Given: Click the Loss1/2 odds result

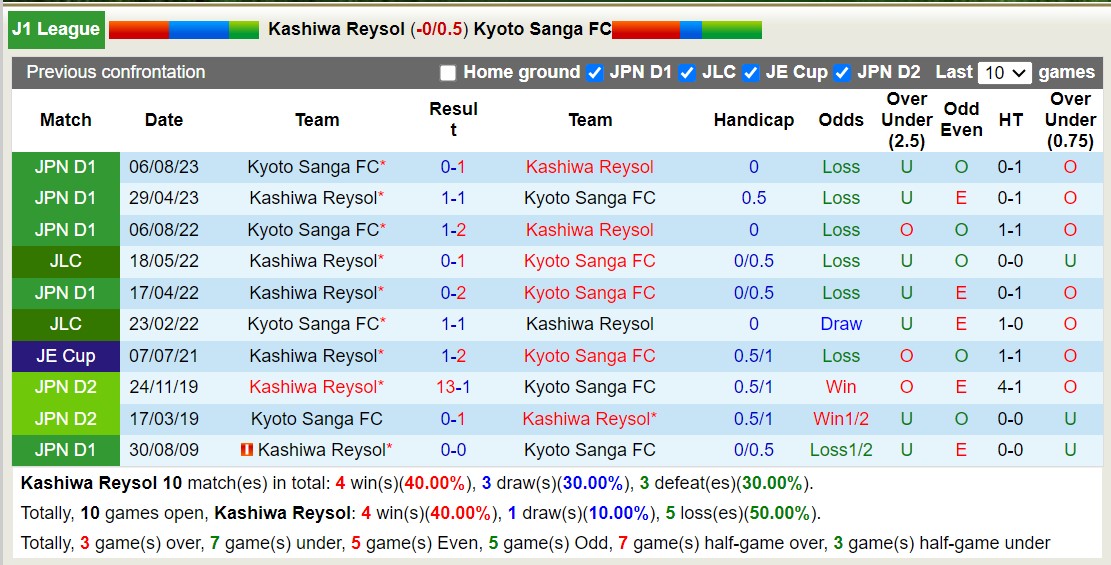Looking at the screenshot, I should click(841, 450).
